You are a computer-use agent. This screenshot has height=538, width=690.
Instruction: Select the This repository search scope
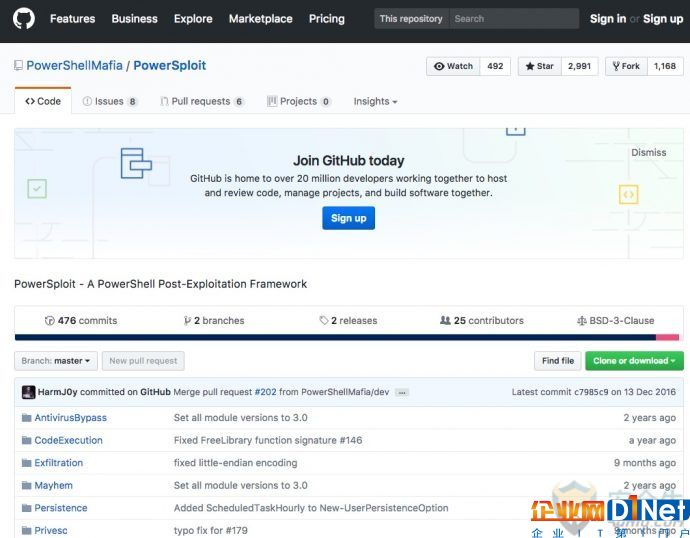coord(411,18)
